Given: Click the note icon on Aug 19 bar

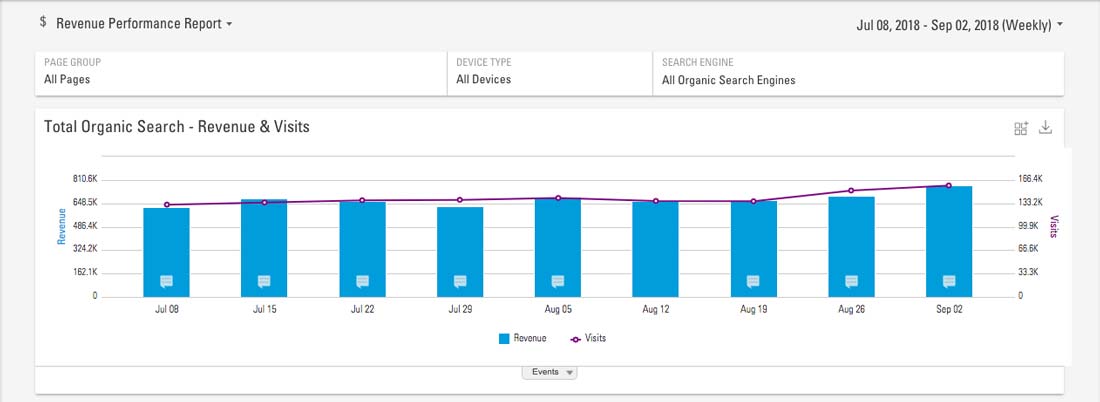Looking at the screenshot, I should (x=754, y=281).
